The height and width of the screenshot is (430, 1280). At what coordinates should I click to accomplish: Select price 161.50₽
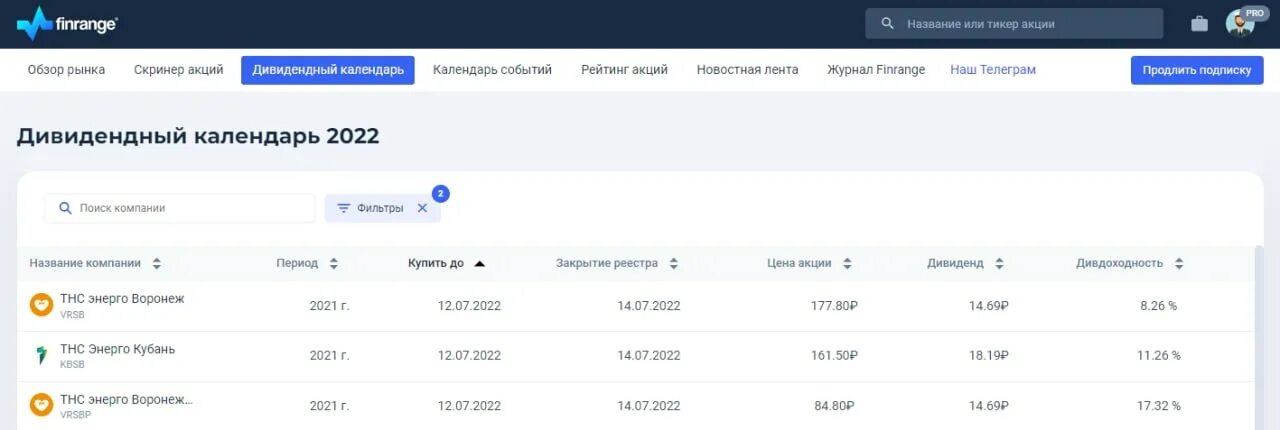click(x=834, y=356)
